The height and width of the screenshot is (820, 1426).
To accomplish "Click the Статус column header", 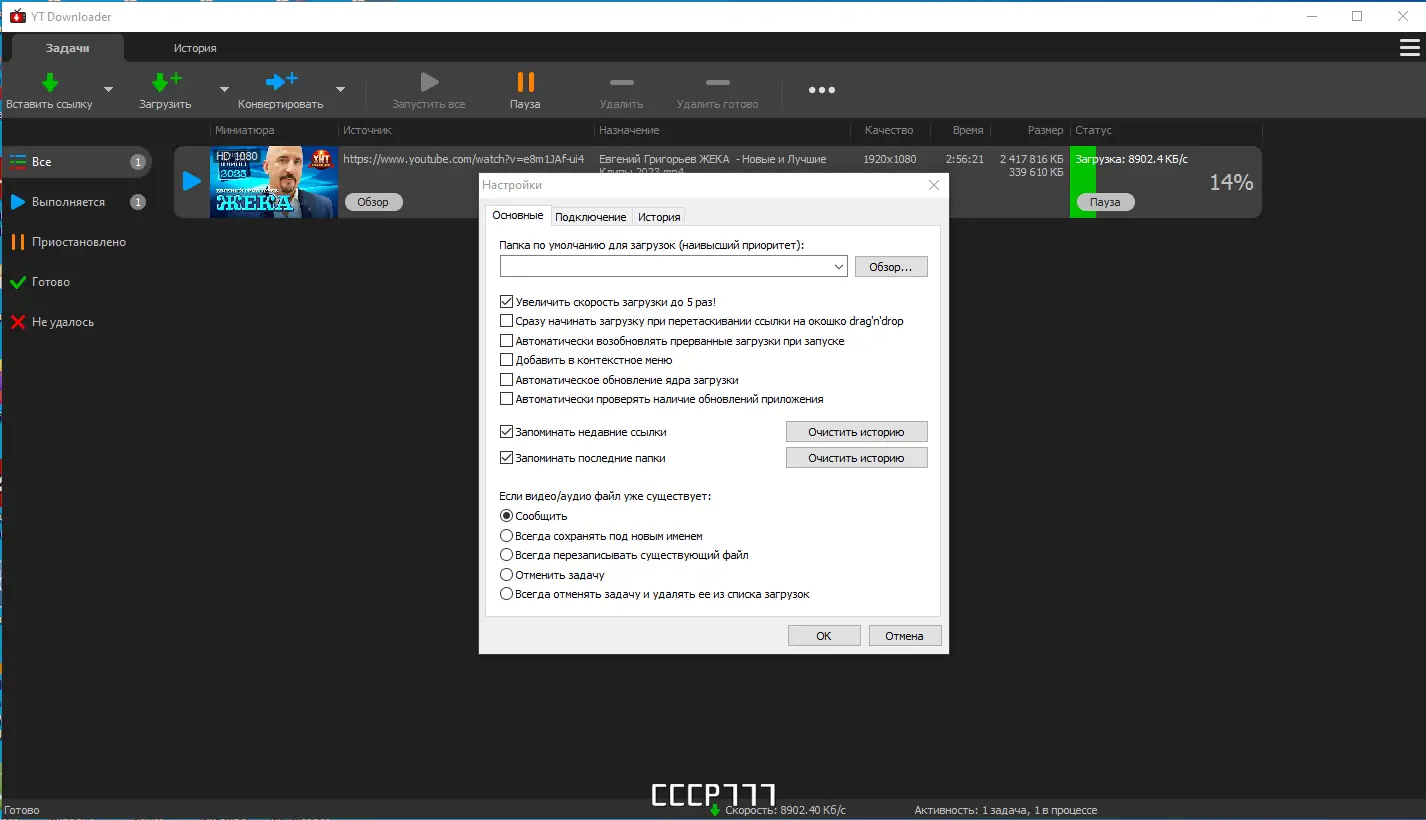I will (x=1093, y=130).
